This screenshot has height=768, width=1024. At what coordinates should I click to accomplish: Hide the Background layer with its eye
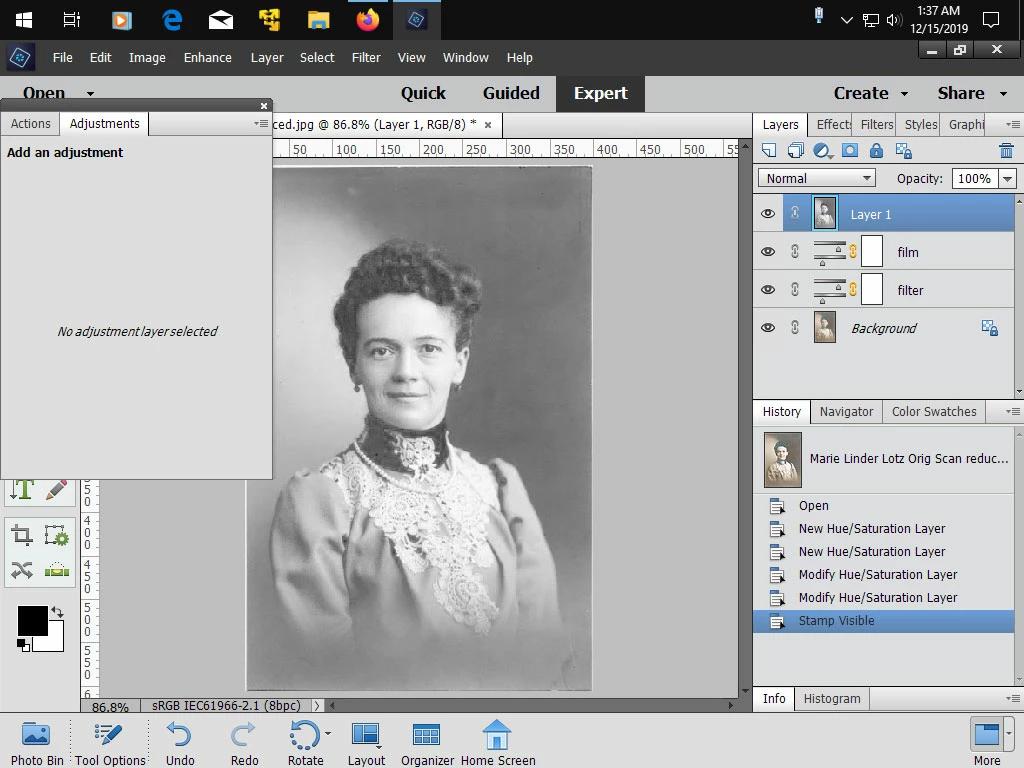[768, 327]
